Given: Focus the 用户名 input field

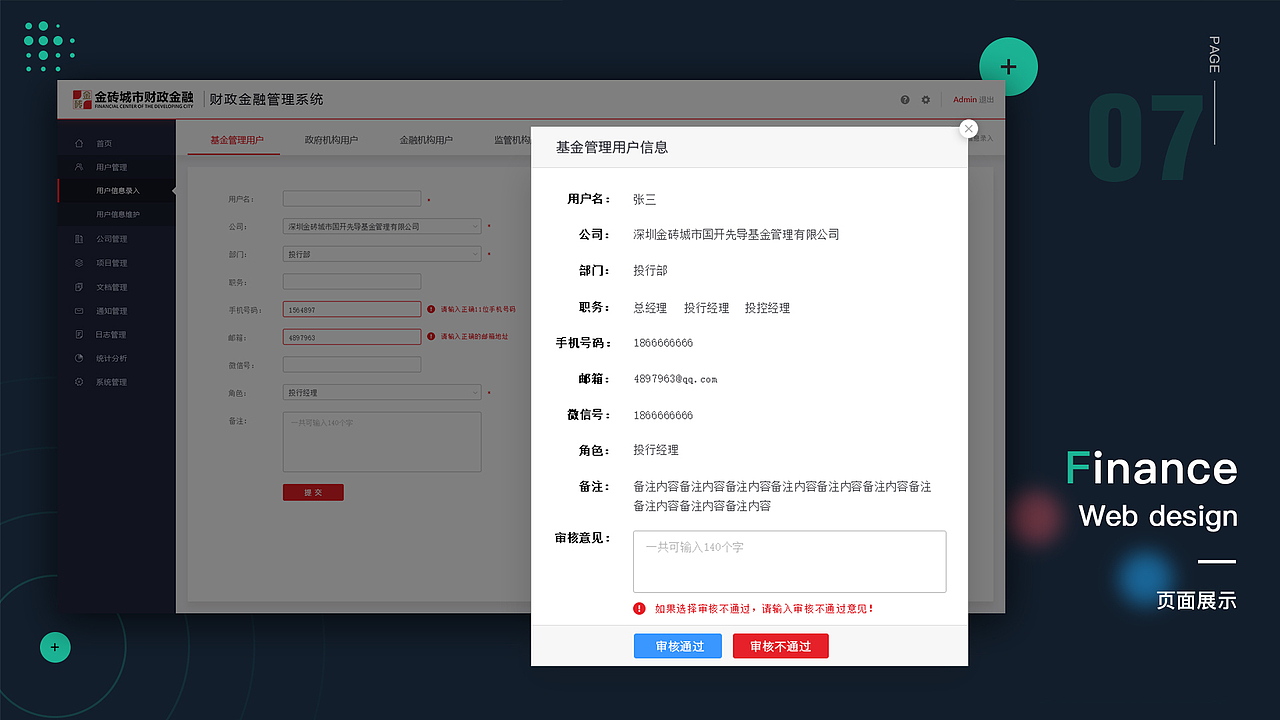Looking at the screenshot, I should pos(352,199).
